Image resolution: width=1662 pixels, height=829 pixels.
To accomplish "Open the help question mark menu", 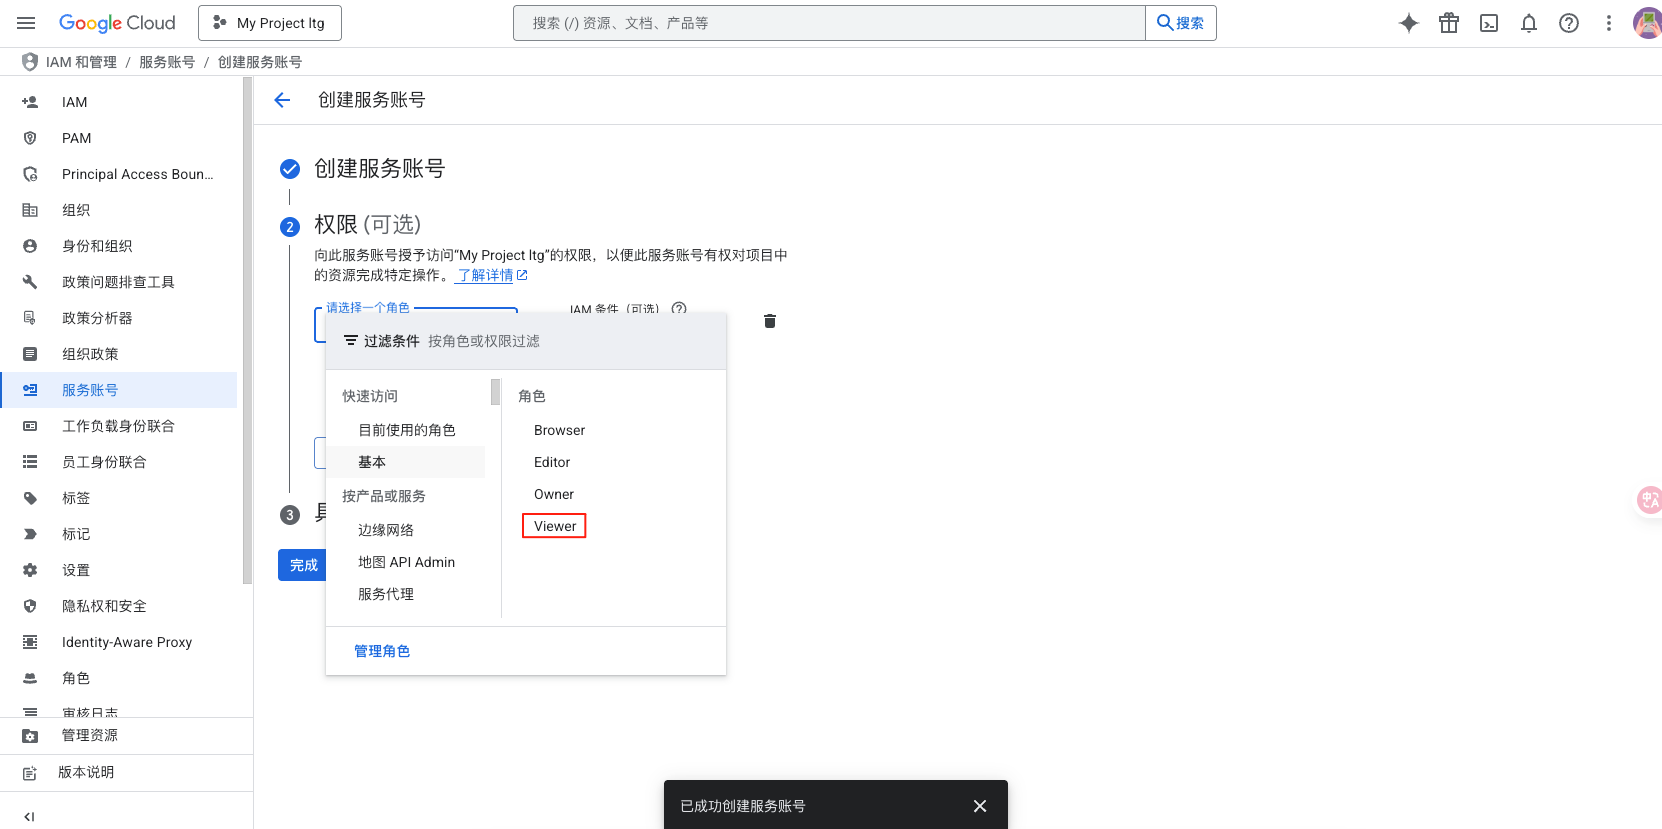I will pos(1569,23).
